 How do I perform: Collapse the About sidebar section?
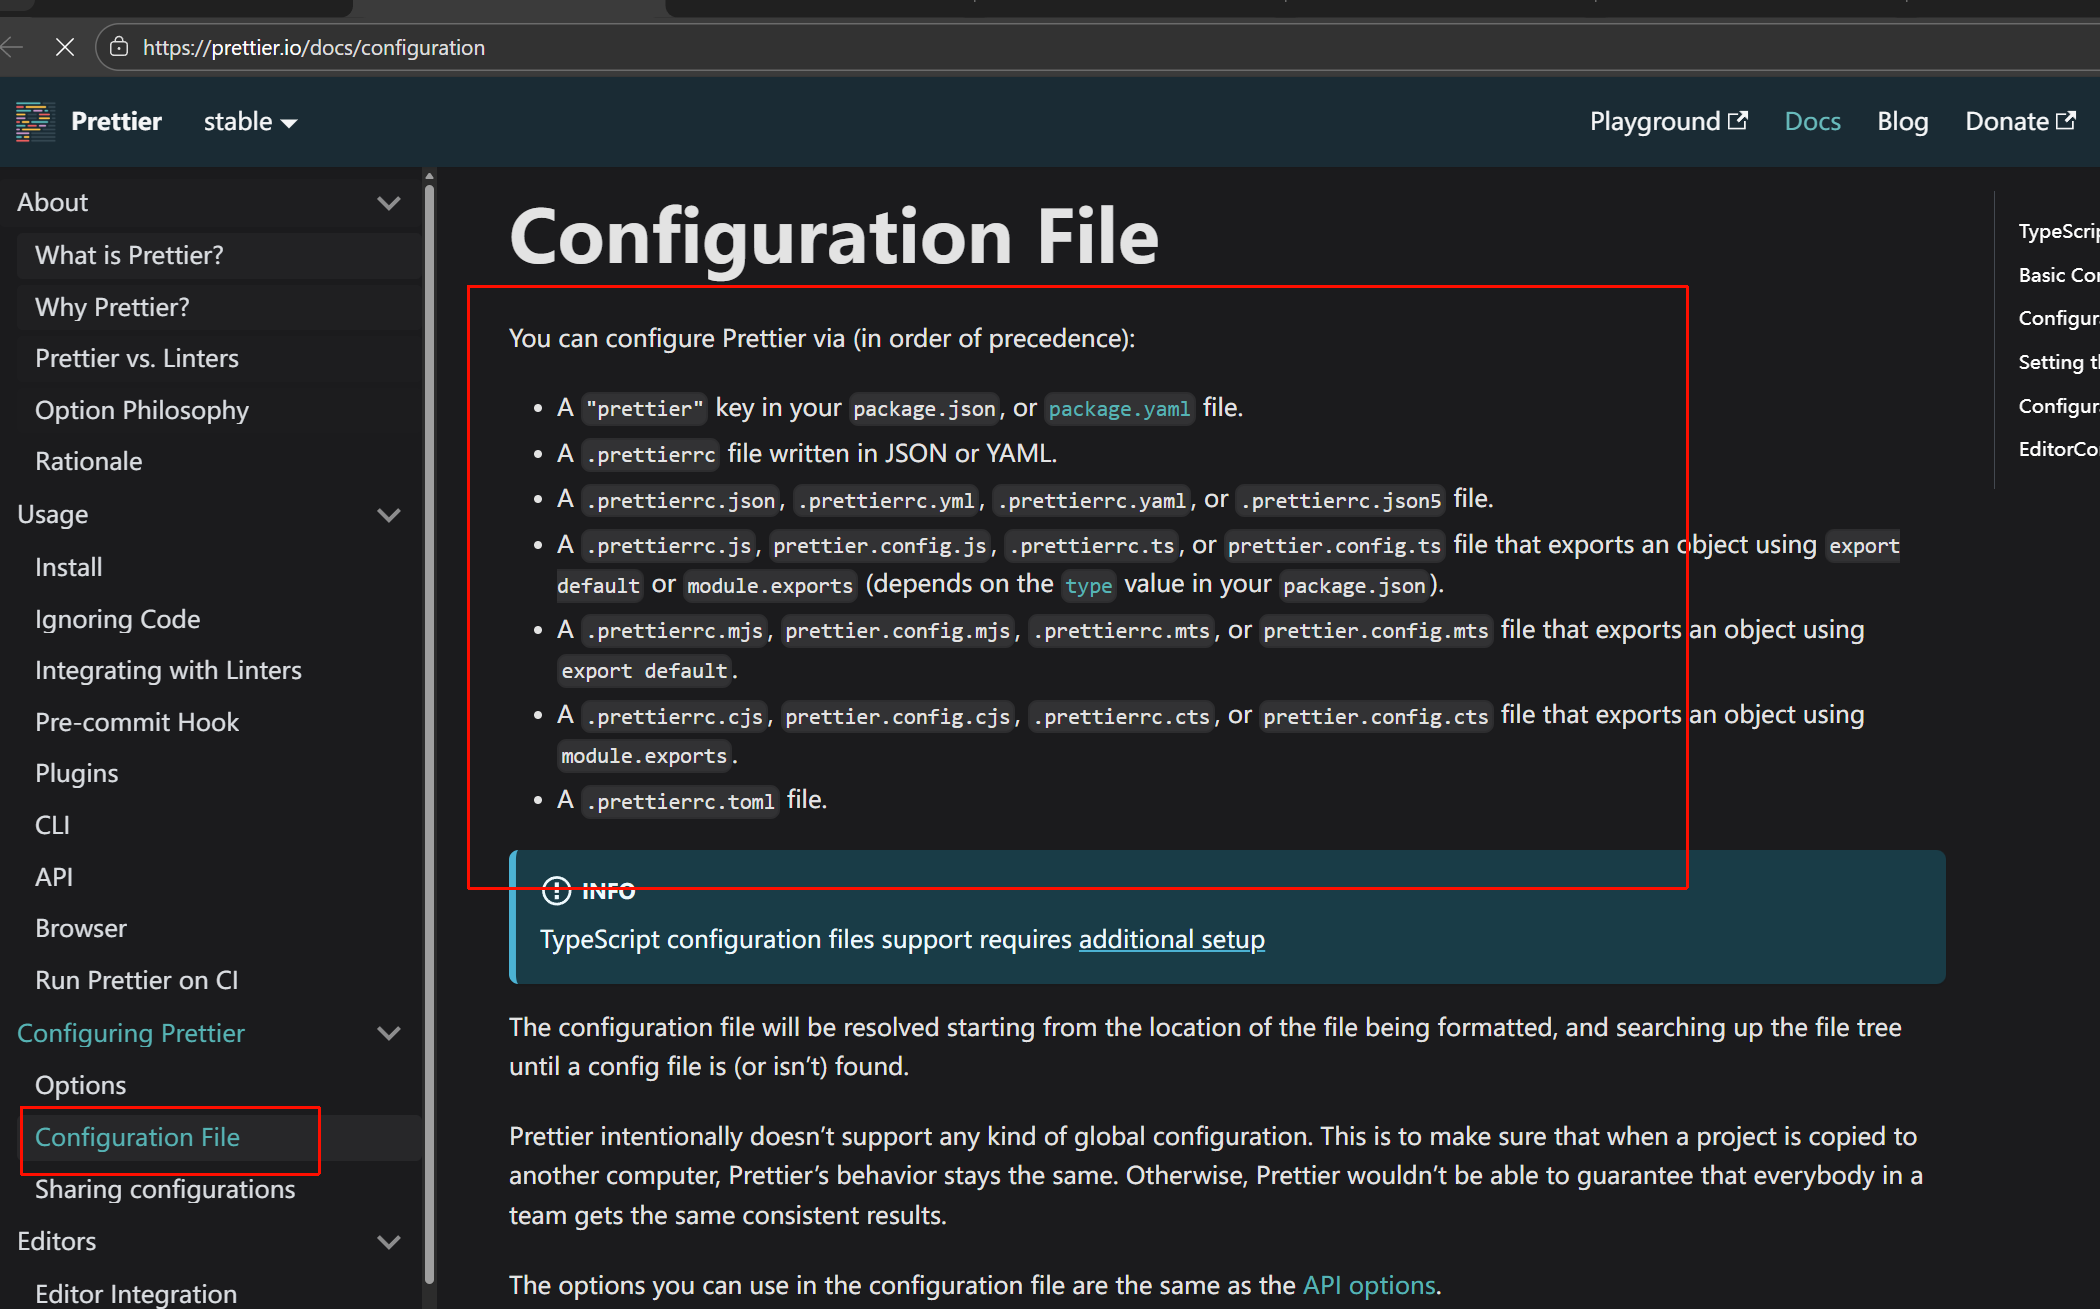(388, 203)
